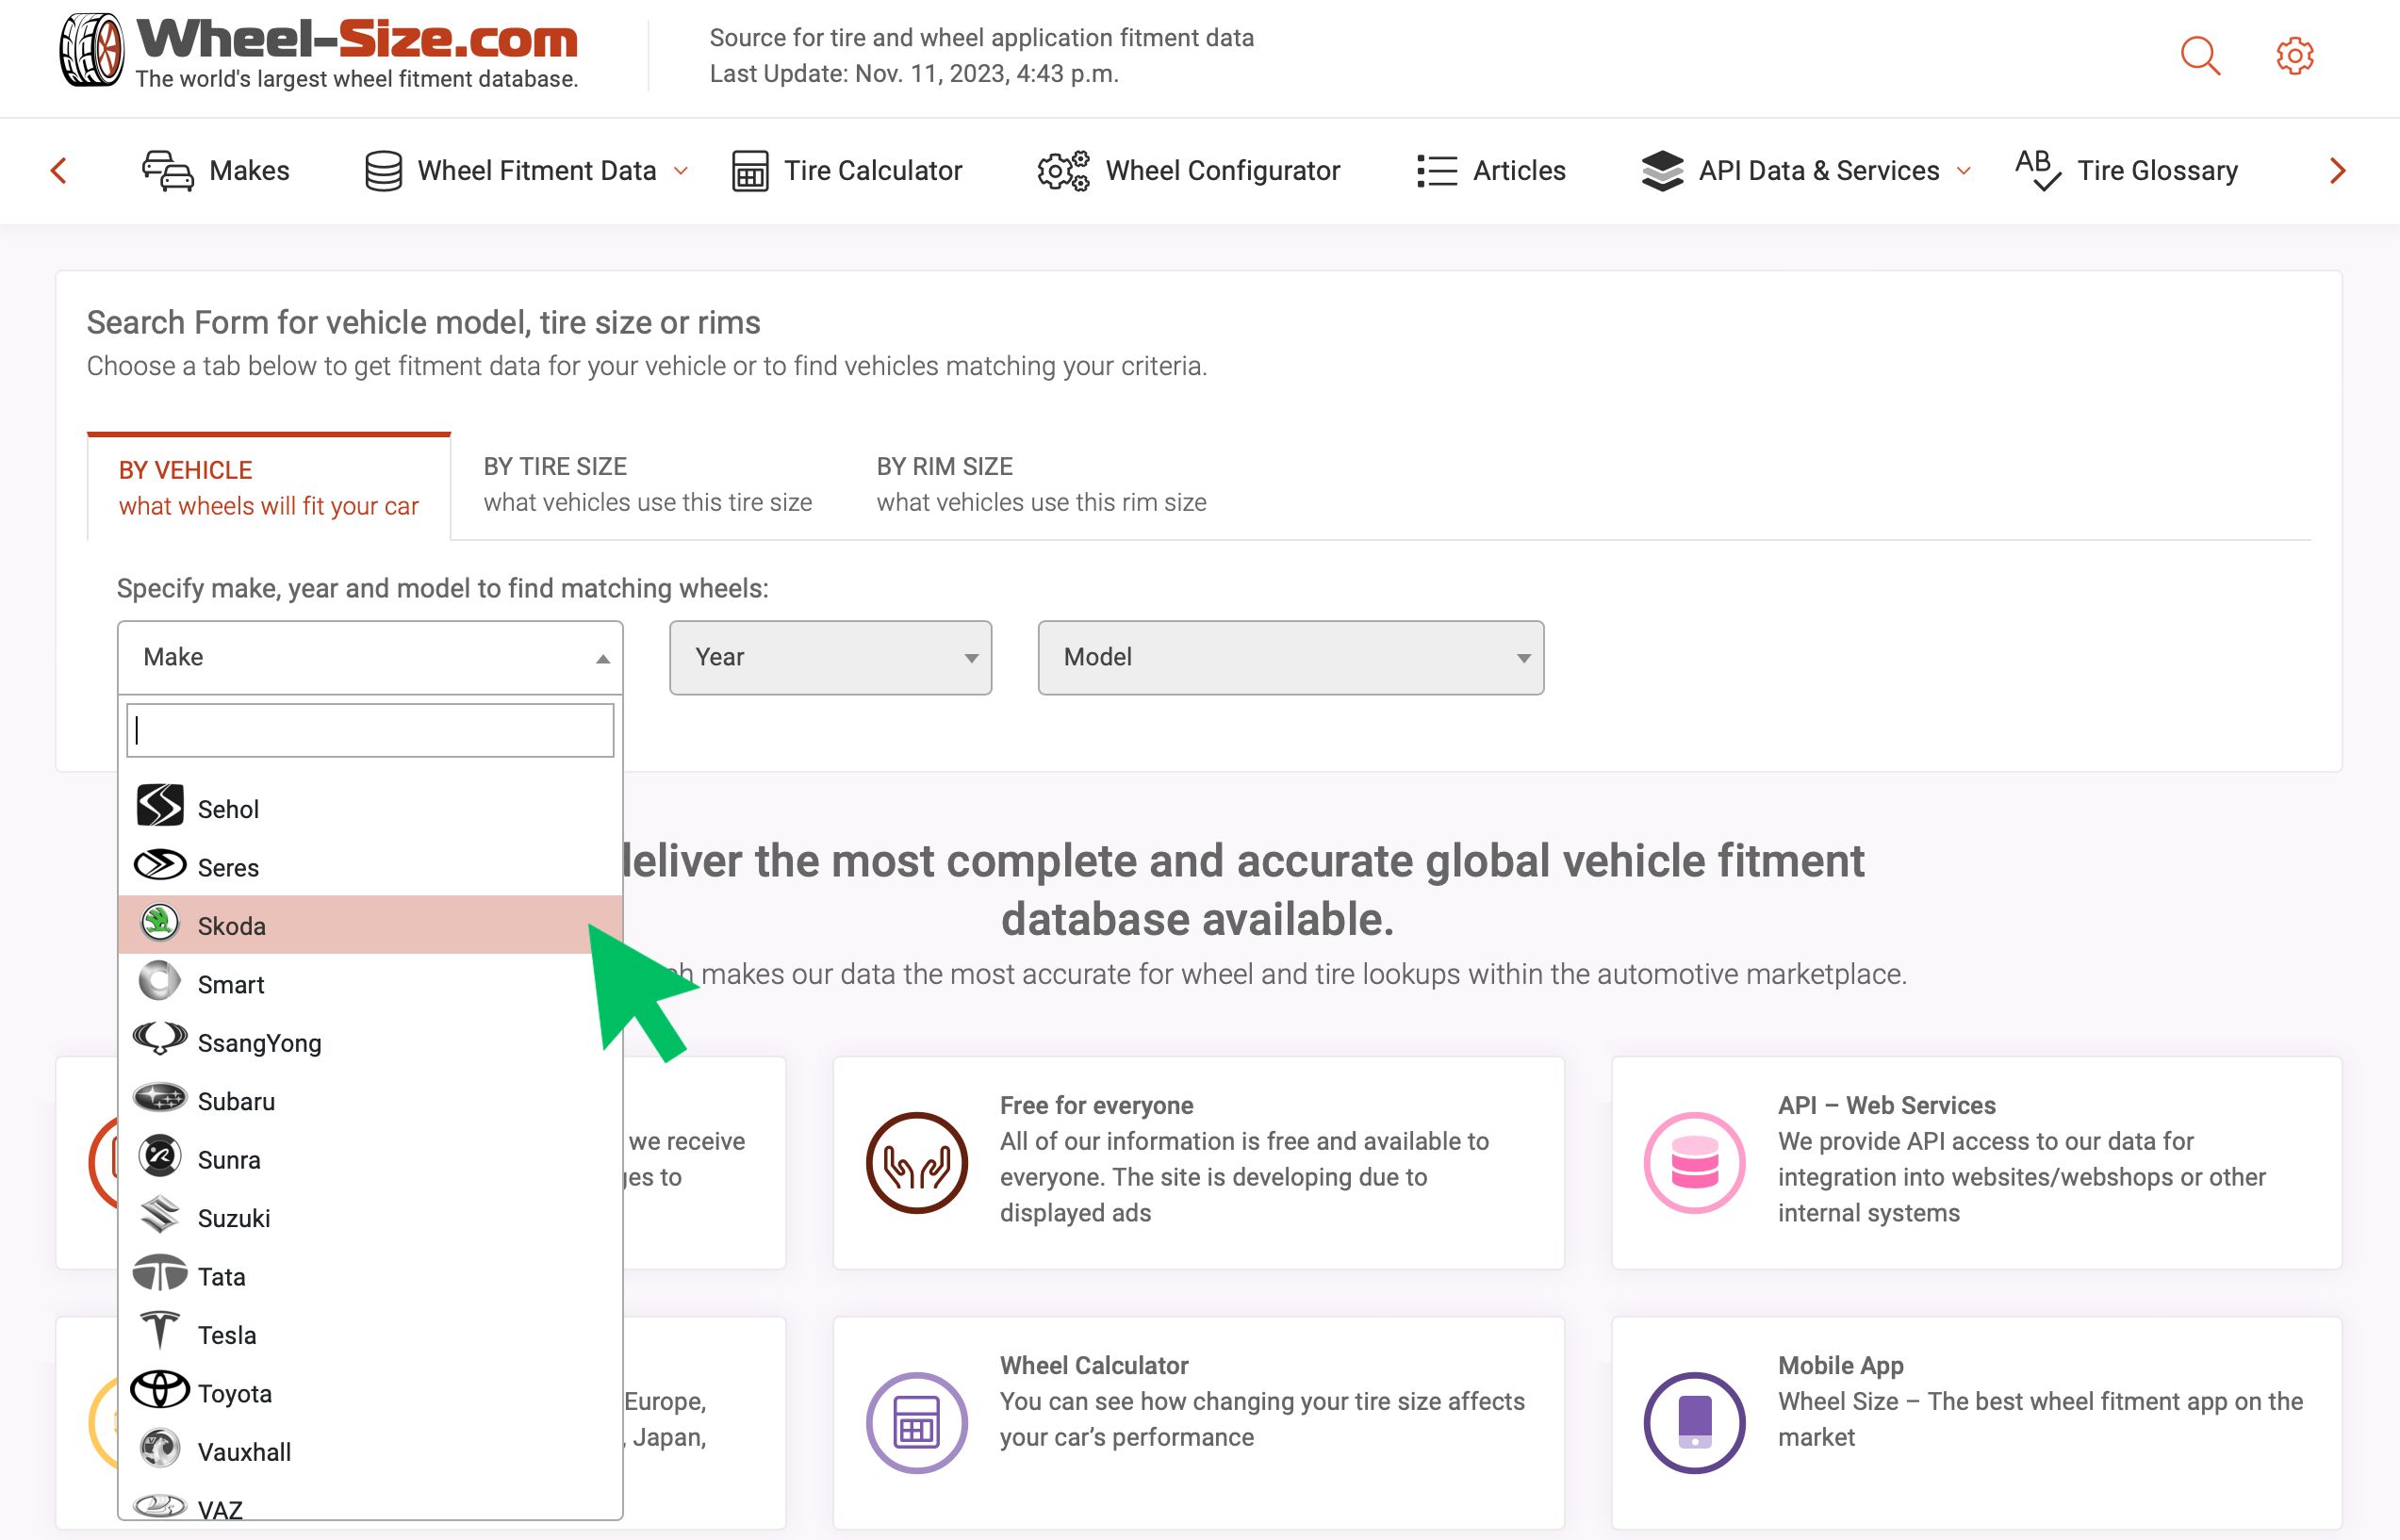Click the Sehol brand logo
Image resolution: width=2400 pixels, height=1540 pixels.
click(x=160, y=805)
